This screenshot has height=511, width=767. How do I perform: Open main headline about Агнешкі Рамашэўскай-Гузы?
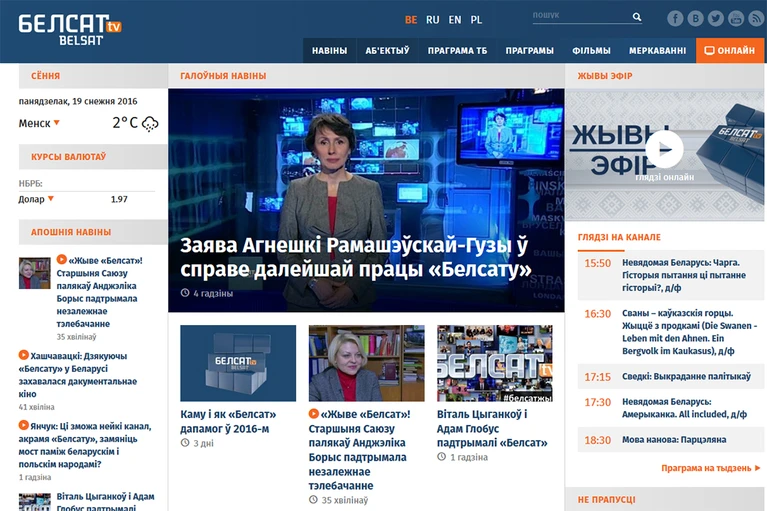tap(356, 257)
